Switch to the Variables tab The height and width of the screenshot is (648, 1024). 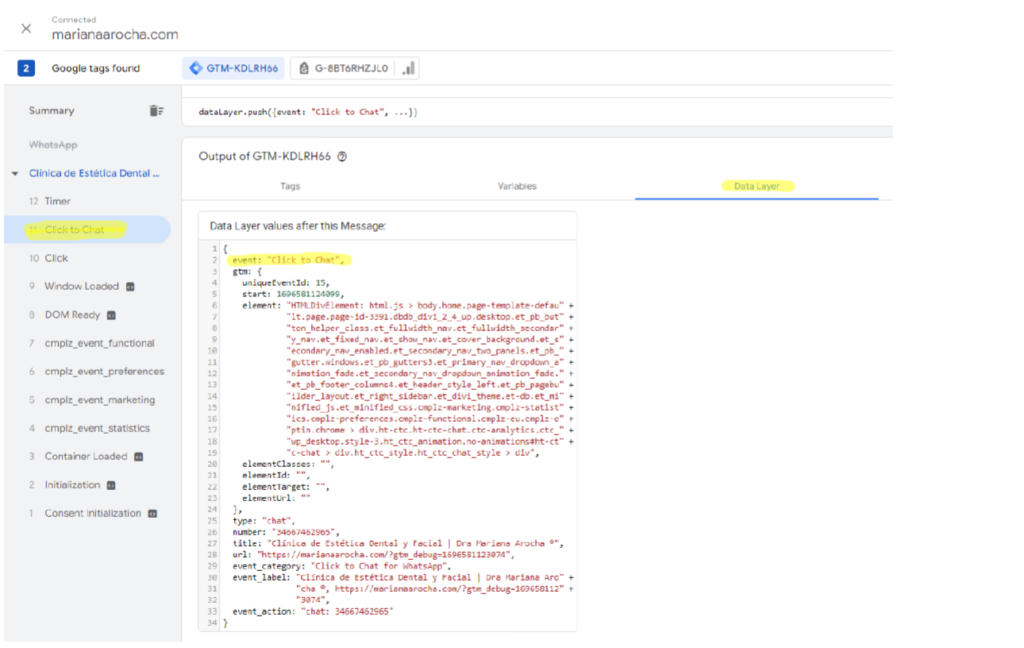tap(517, 186)
